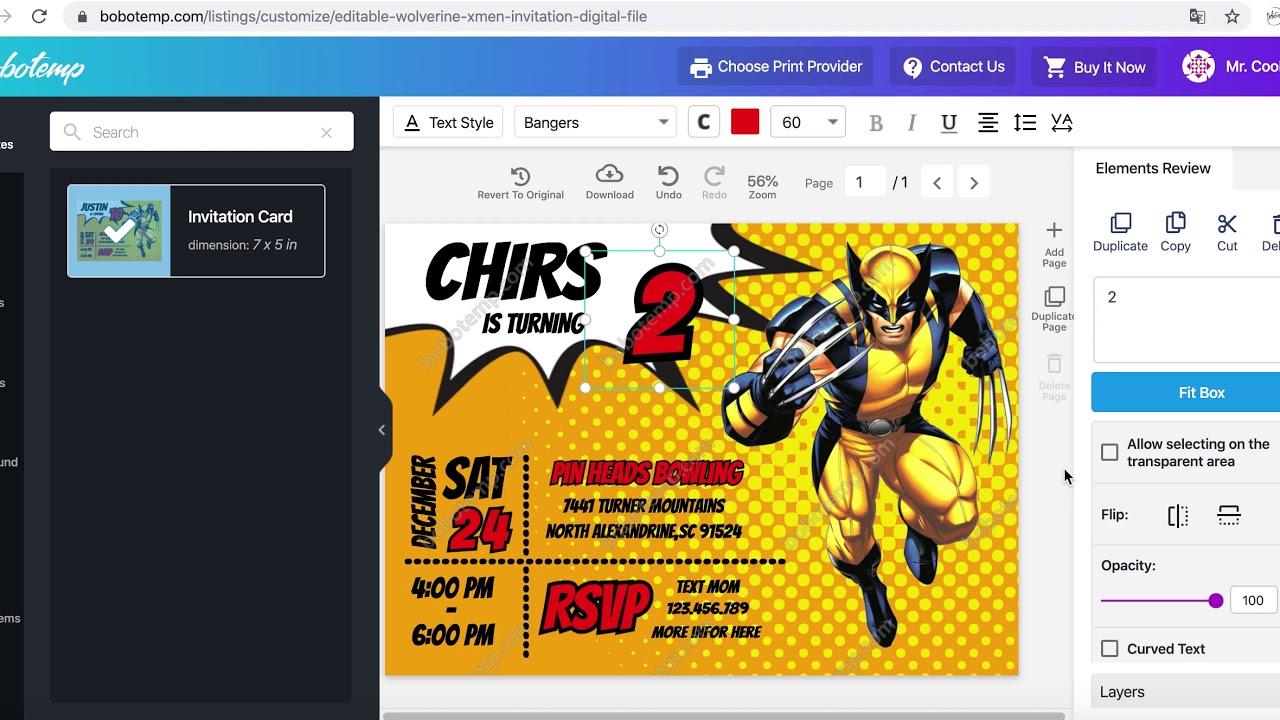
Task: Select PIN HEADS BOWLING text on canvas
Action: tap(646, 472)
